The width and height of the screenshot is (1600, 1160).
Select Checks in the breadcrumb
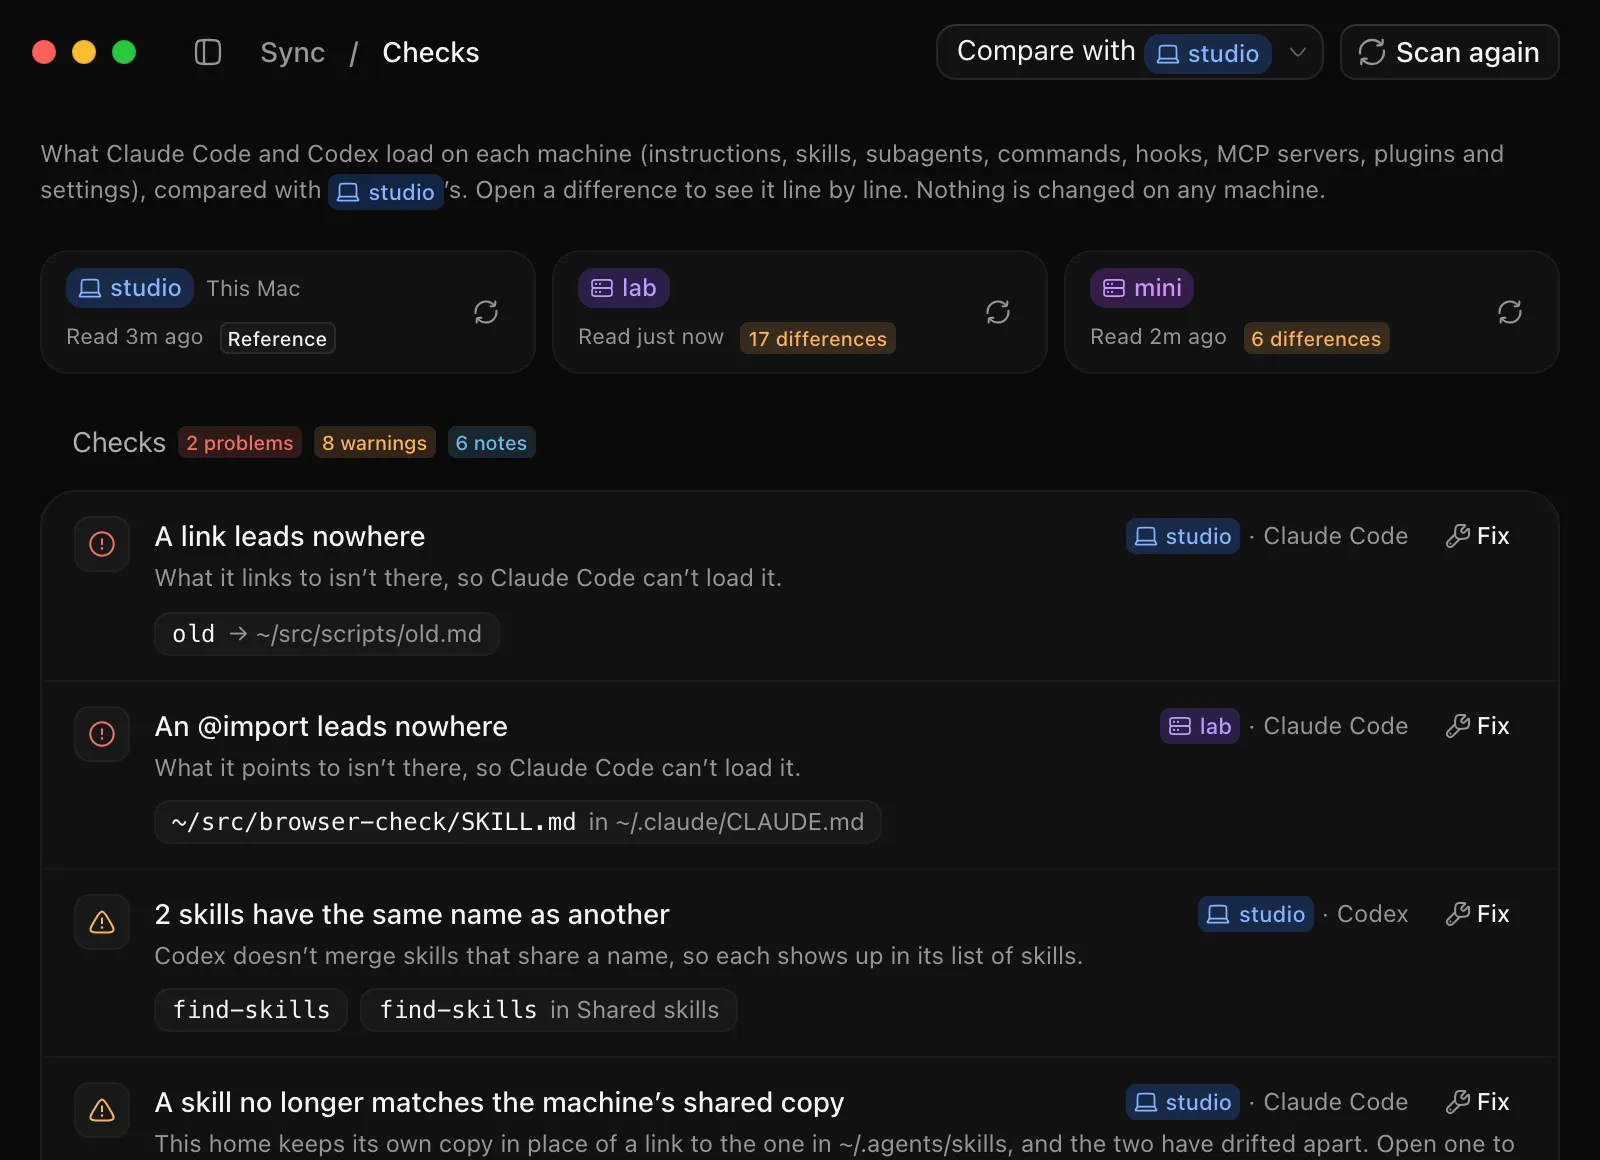point(431,52)
